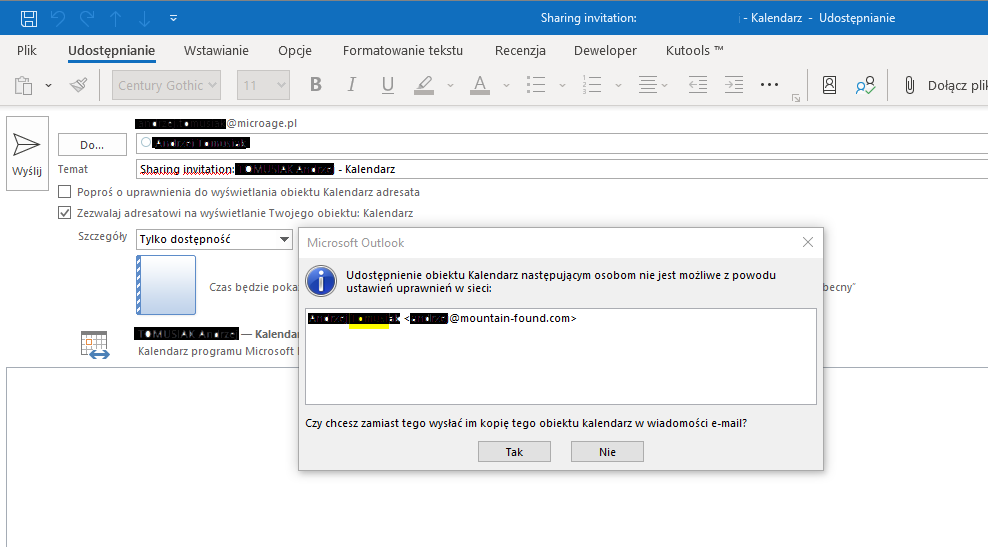This screenshot has width=988, height=547.
Task: Click the Previous Item up arrow
Action: (116, 18)
